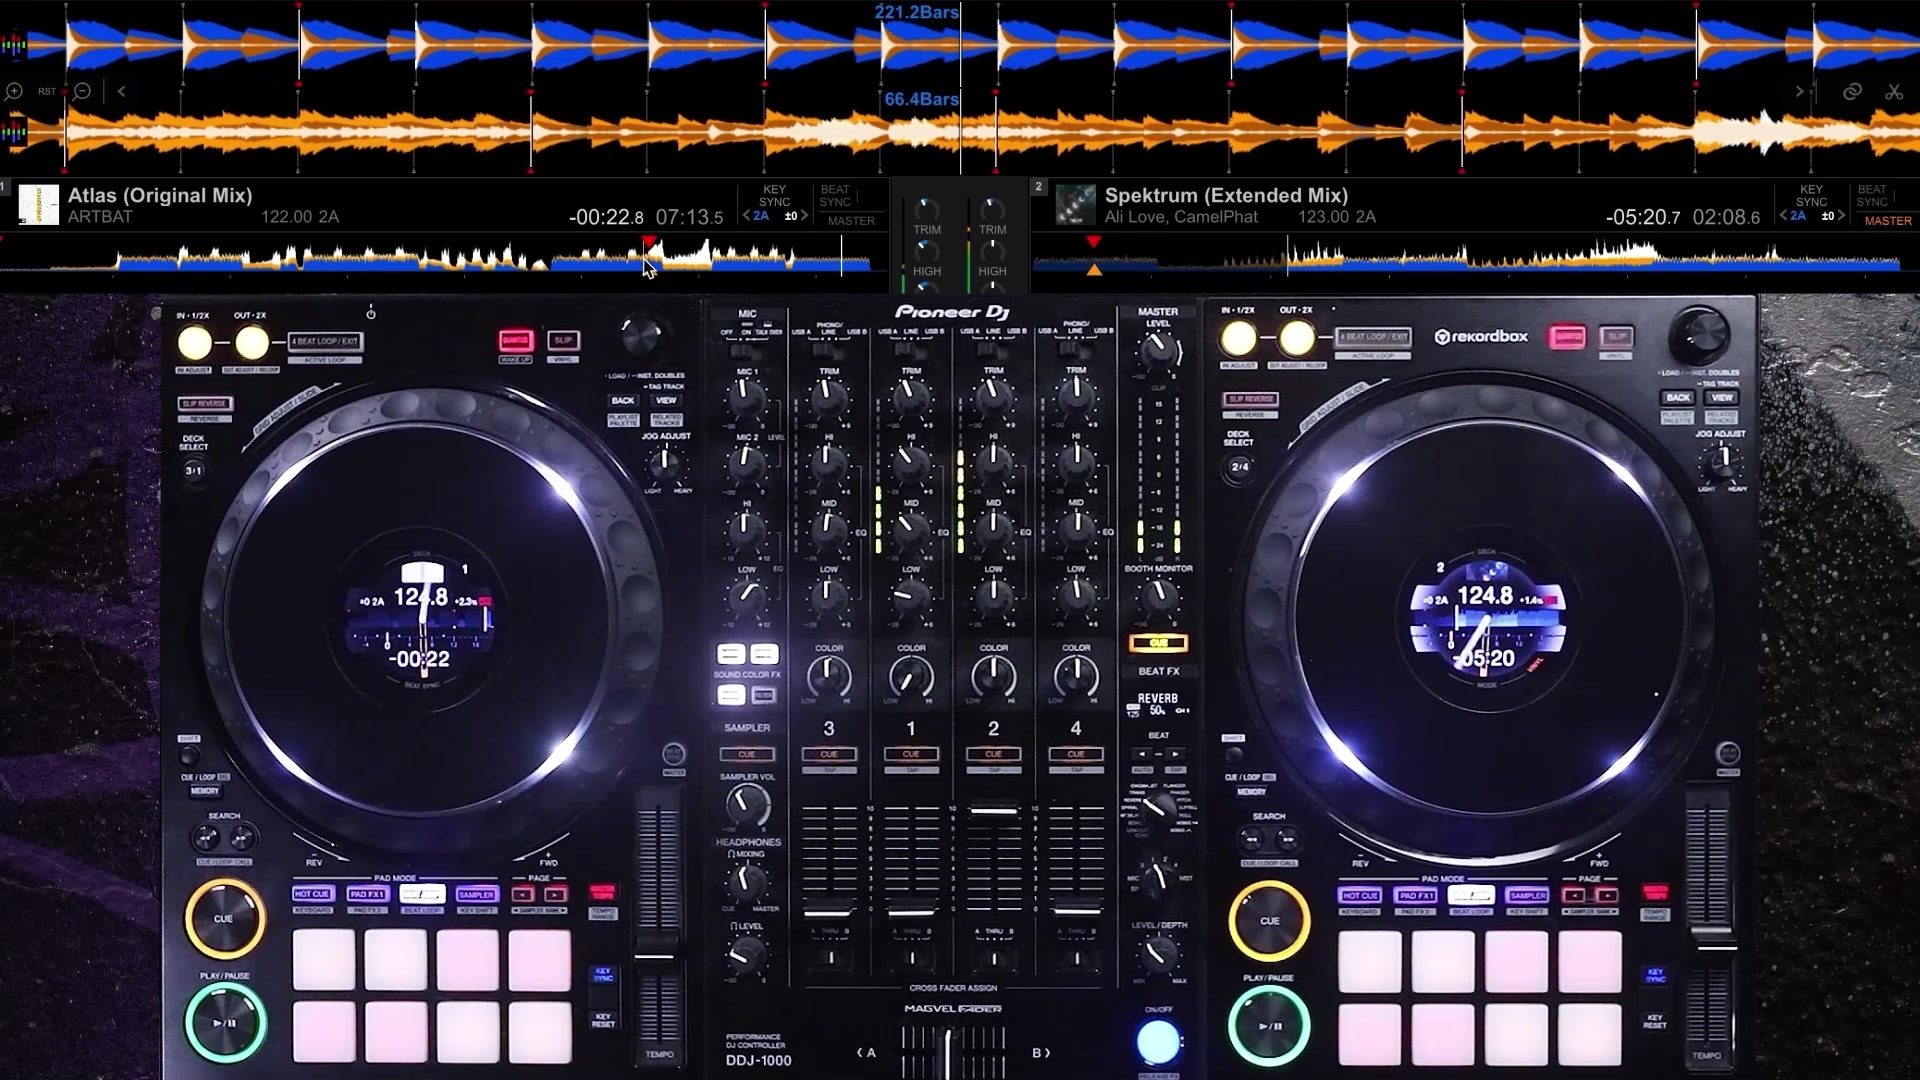Select SAMPLER pad mode on right deck
1920x1080 pixels.
click(x=1527, y=895)
